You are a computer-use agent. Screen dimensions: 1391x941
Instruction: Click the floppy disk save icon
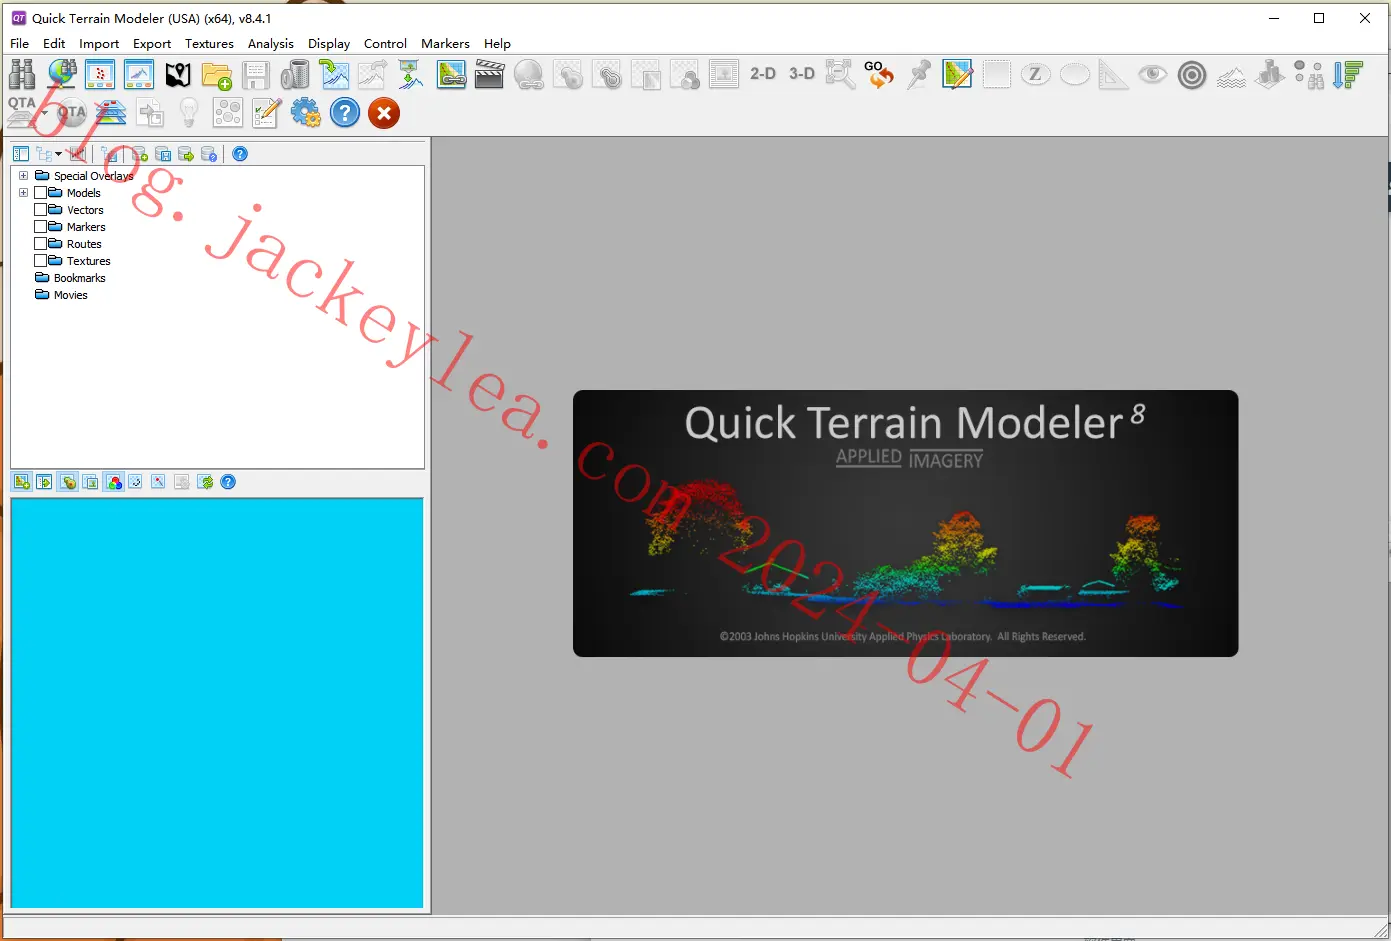[256, 75]
